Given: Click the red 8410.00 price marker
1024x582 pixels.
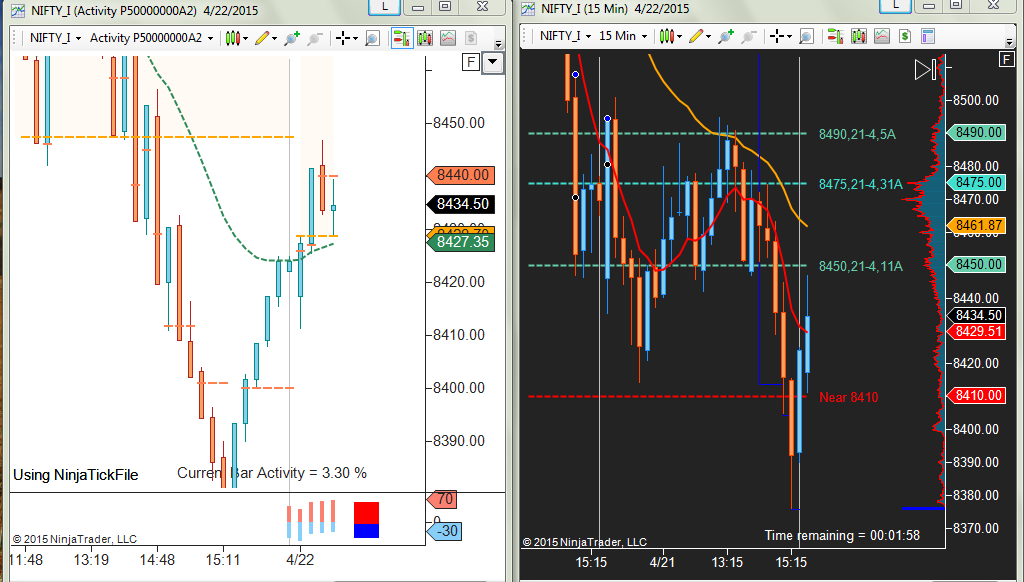Looking at the screenshot, I should pyautogui.click(x=976, y=395).
